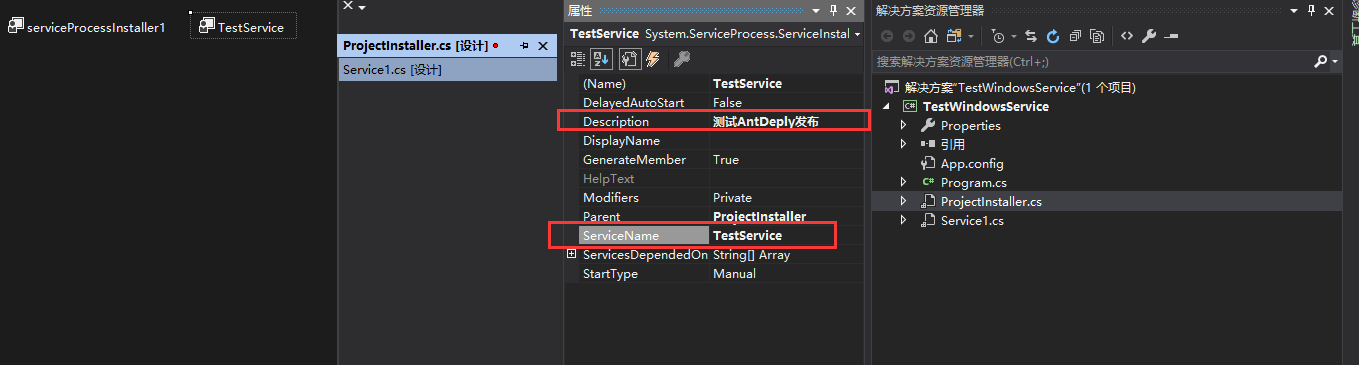Select the HelpText property row
Viewport: 1359px width, 365px height.
click(x=721, y=179)
